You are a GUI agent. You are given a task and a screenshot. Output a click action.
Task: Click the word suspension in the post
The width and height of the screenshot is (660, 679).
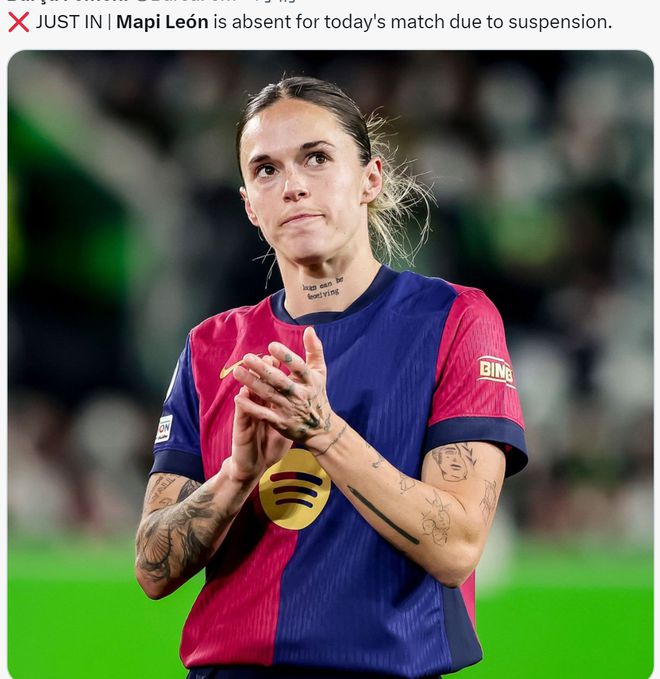[560, 23]
